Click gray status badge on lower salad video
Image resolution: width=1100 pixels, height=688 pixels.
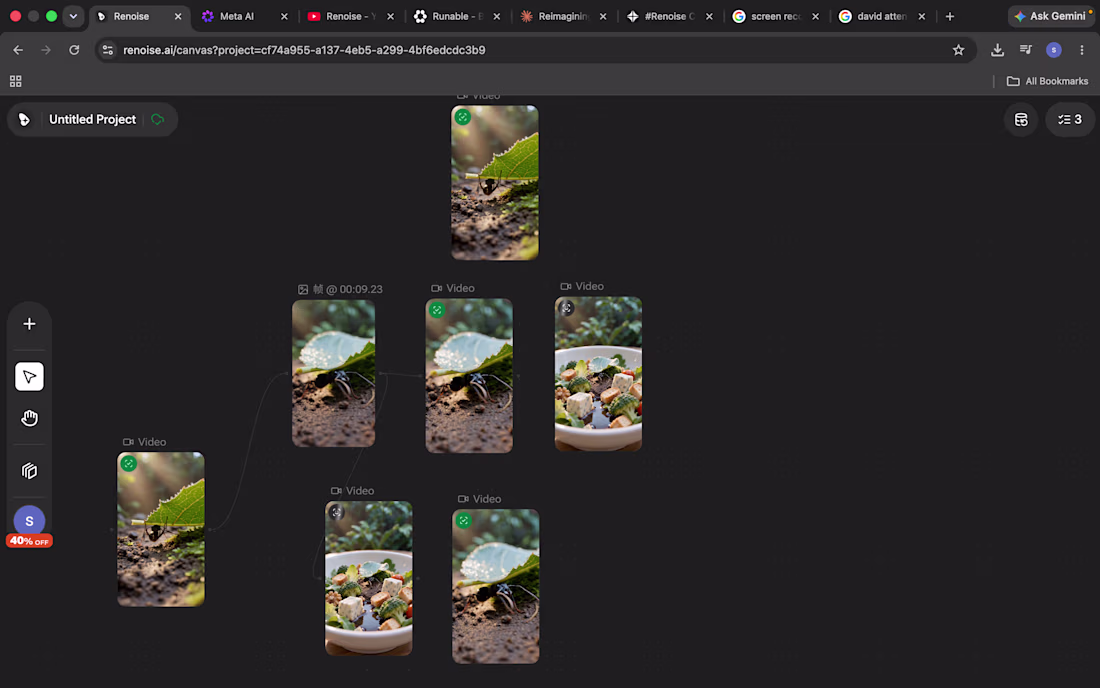point(336,513)
